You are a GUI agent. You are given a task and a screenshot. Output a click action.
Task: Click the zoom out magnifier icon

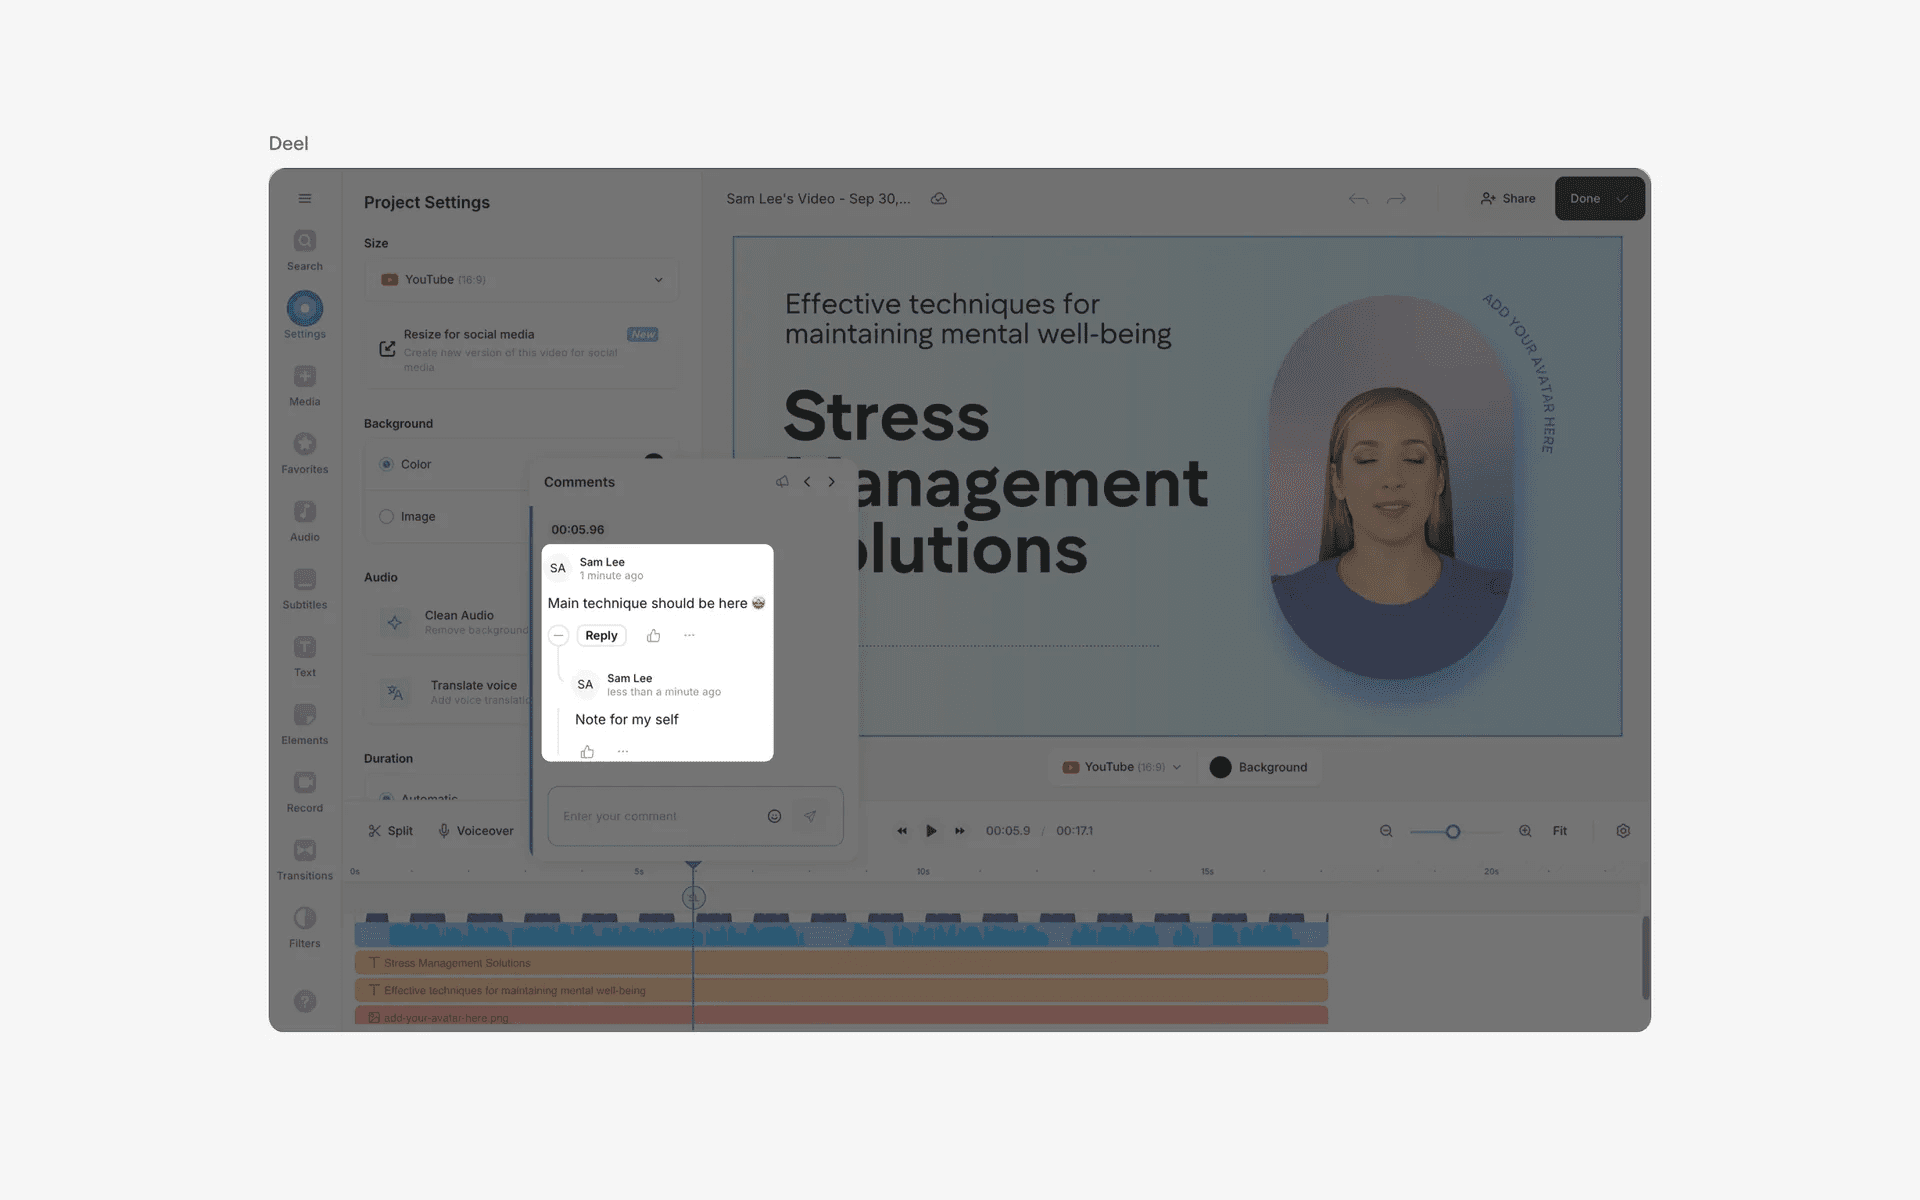1386,831
